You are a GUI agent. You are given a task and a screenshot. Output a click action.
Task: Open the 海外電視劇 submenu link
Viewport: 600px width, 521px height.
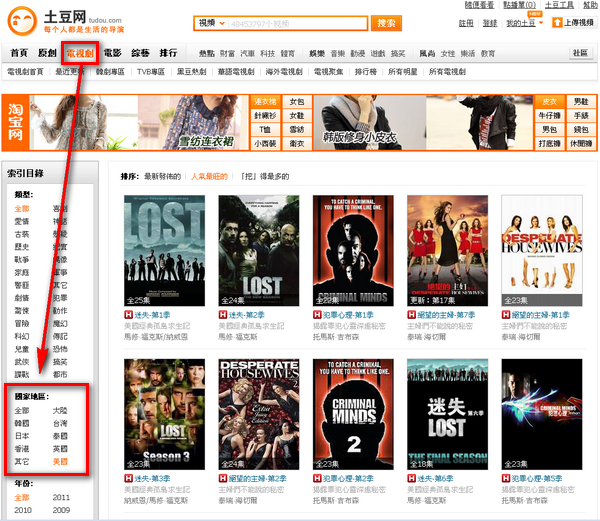click(284, 72)
